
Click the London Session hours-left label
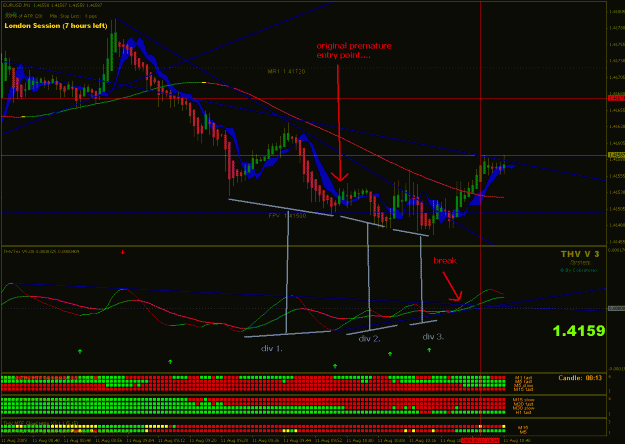(56, 26)
